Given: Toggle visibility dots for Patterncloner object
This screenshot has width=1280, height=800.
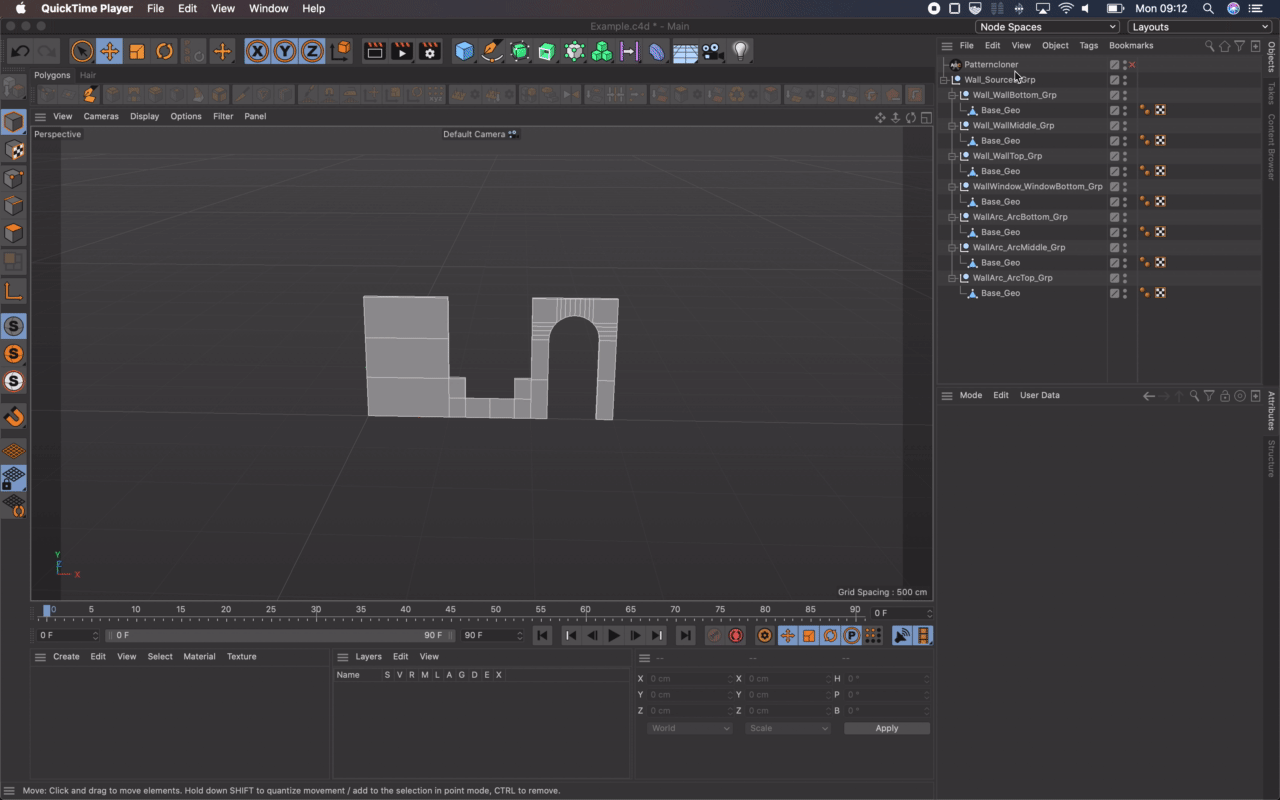Looking at the screenshot, I should coord(1124,65).
